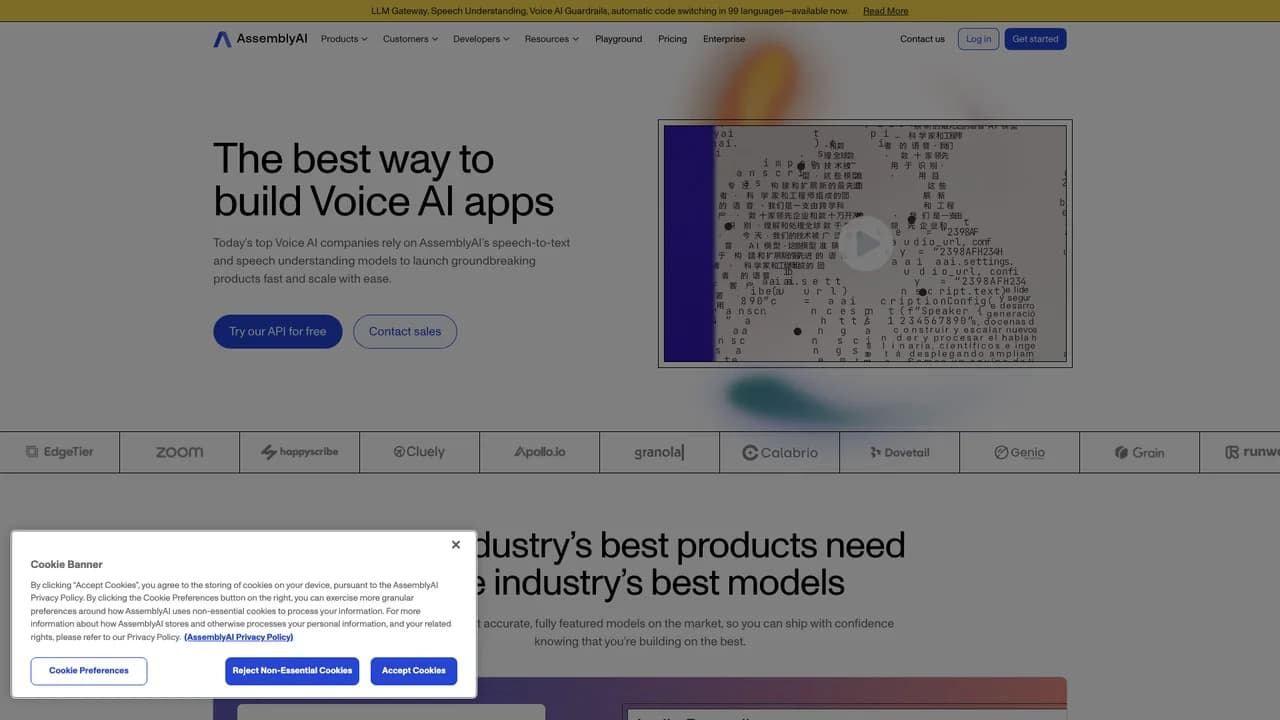Click the Cluely customer logo
The image size is (1280, 720).
tap(420, 452)
